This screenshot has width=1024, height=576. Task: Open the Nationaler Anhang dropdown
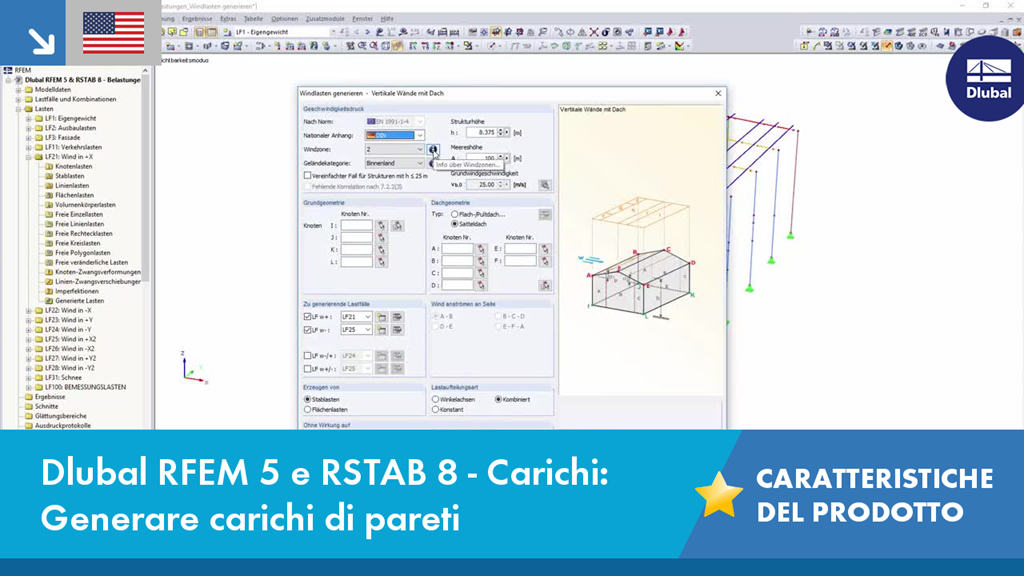click(x=420, y=135)
